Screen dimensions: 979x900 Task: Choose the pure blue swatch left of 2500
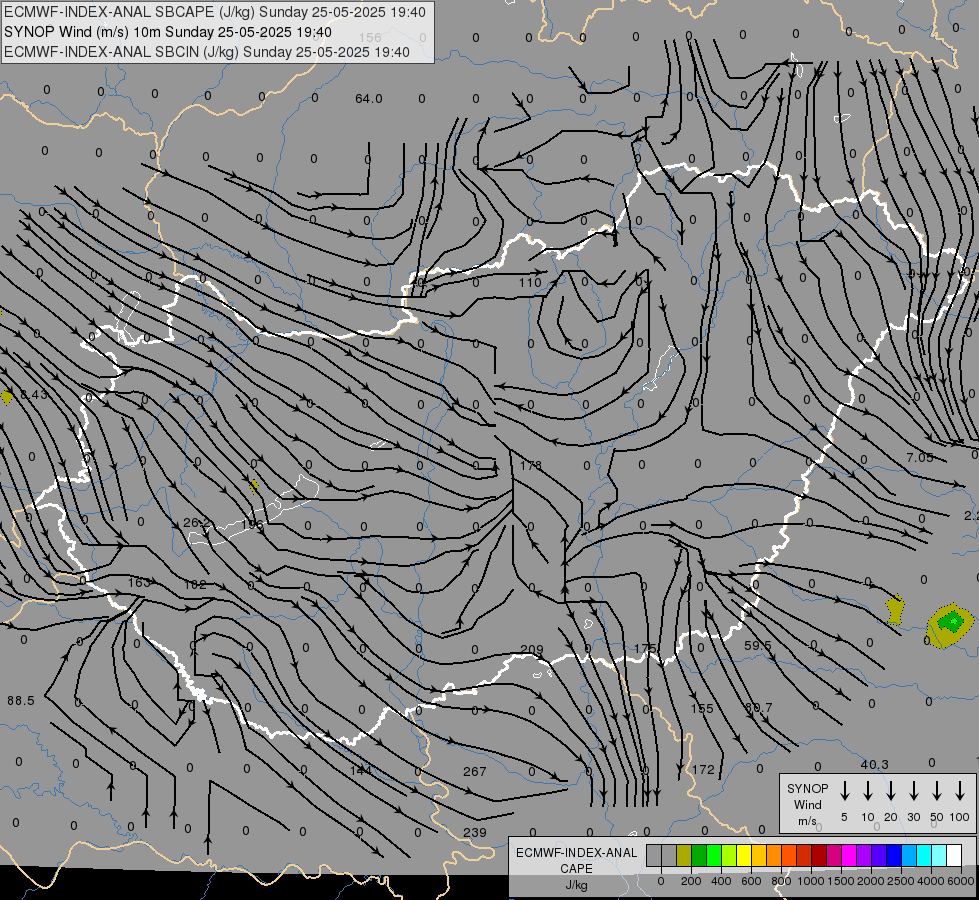click(x=893, y=855)
